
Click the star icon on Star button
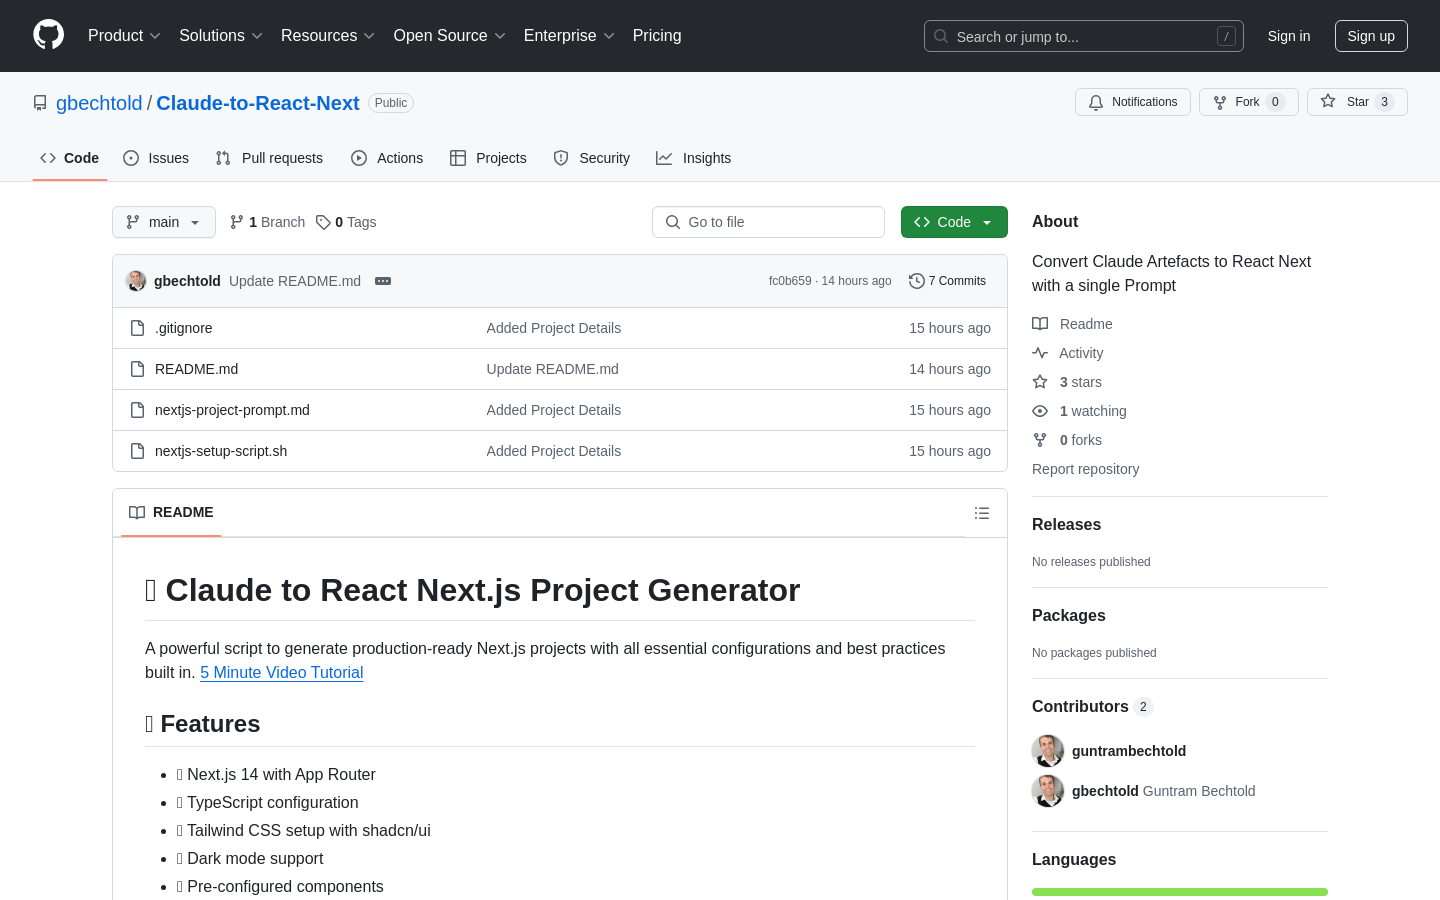pyautogui.click(x=1328, y=101)
